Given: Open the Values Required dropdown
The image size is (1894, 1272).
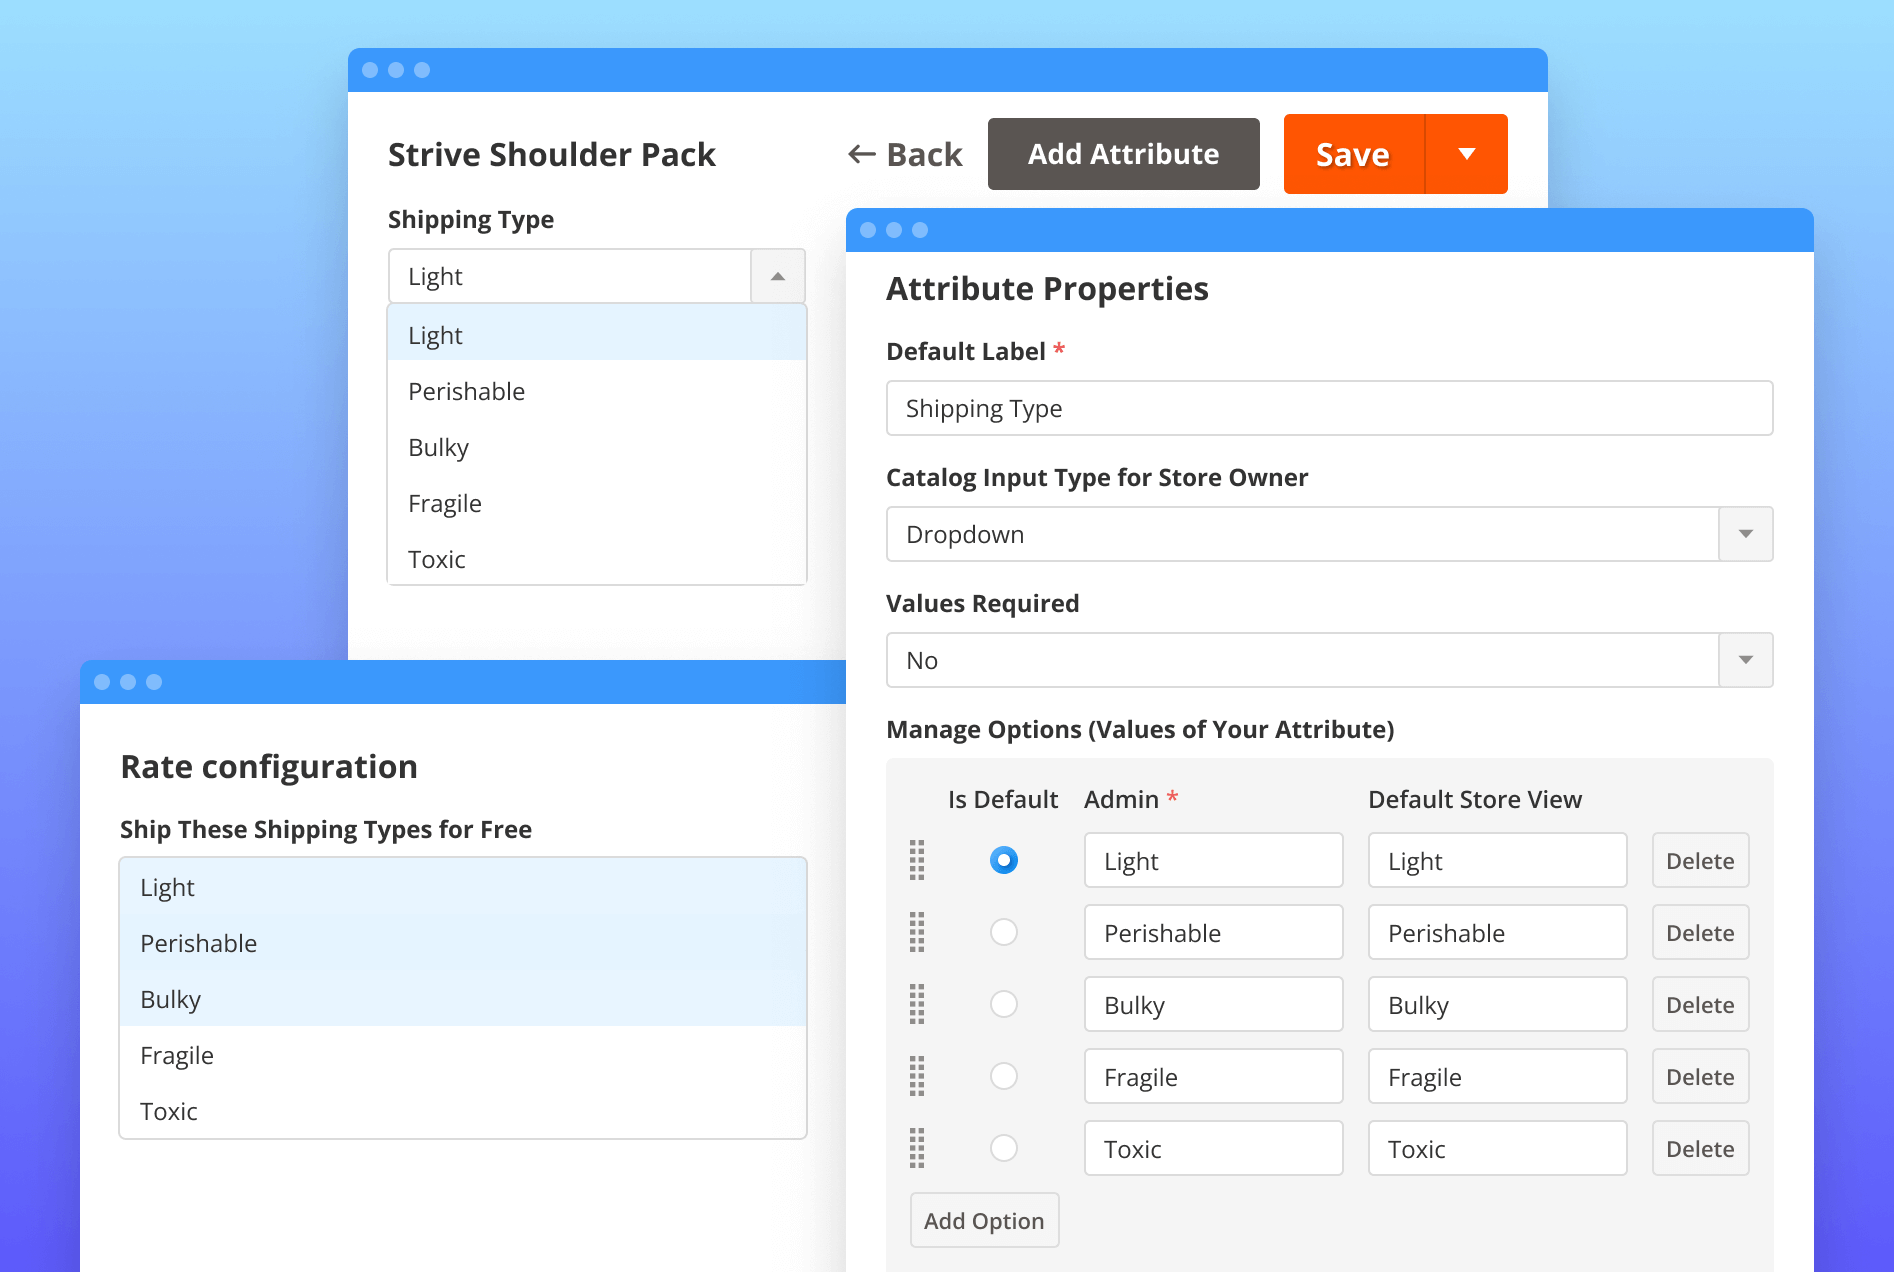Looking at the screenshot, I should 1745,660.
